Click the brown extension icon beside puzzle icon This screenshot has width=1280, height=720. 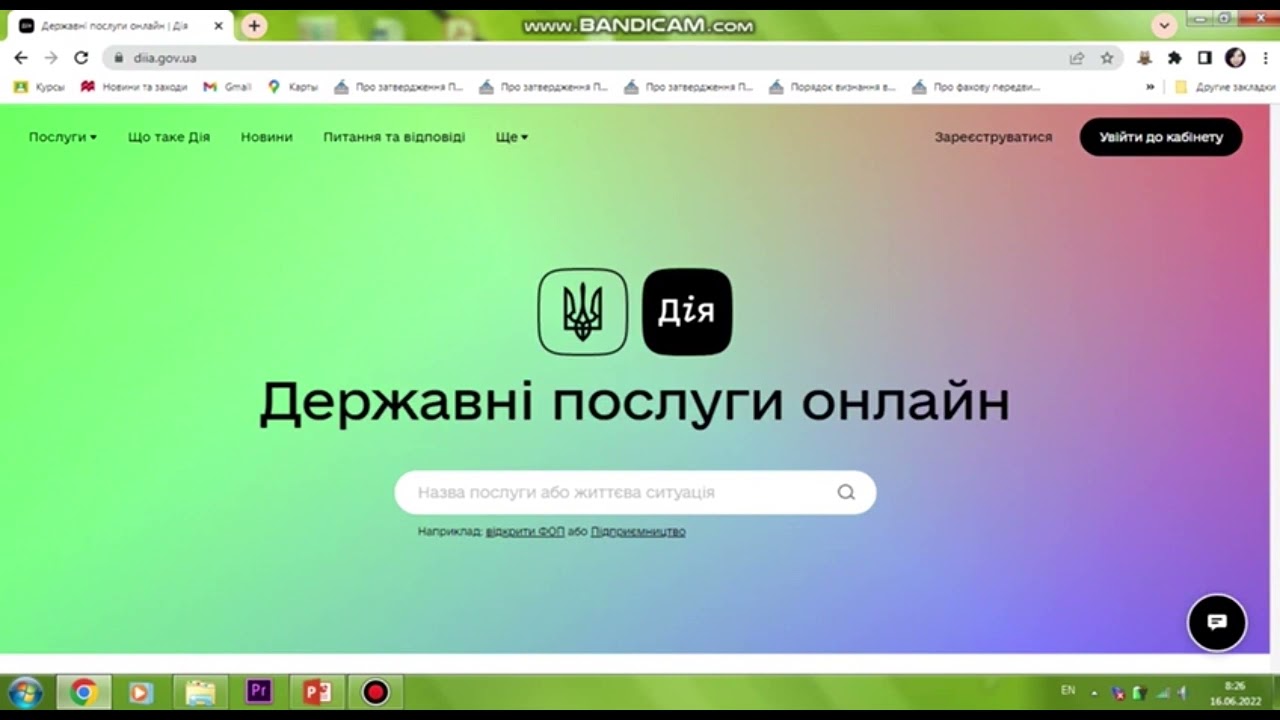click(1145, 58)
